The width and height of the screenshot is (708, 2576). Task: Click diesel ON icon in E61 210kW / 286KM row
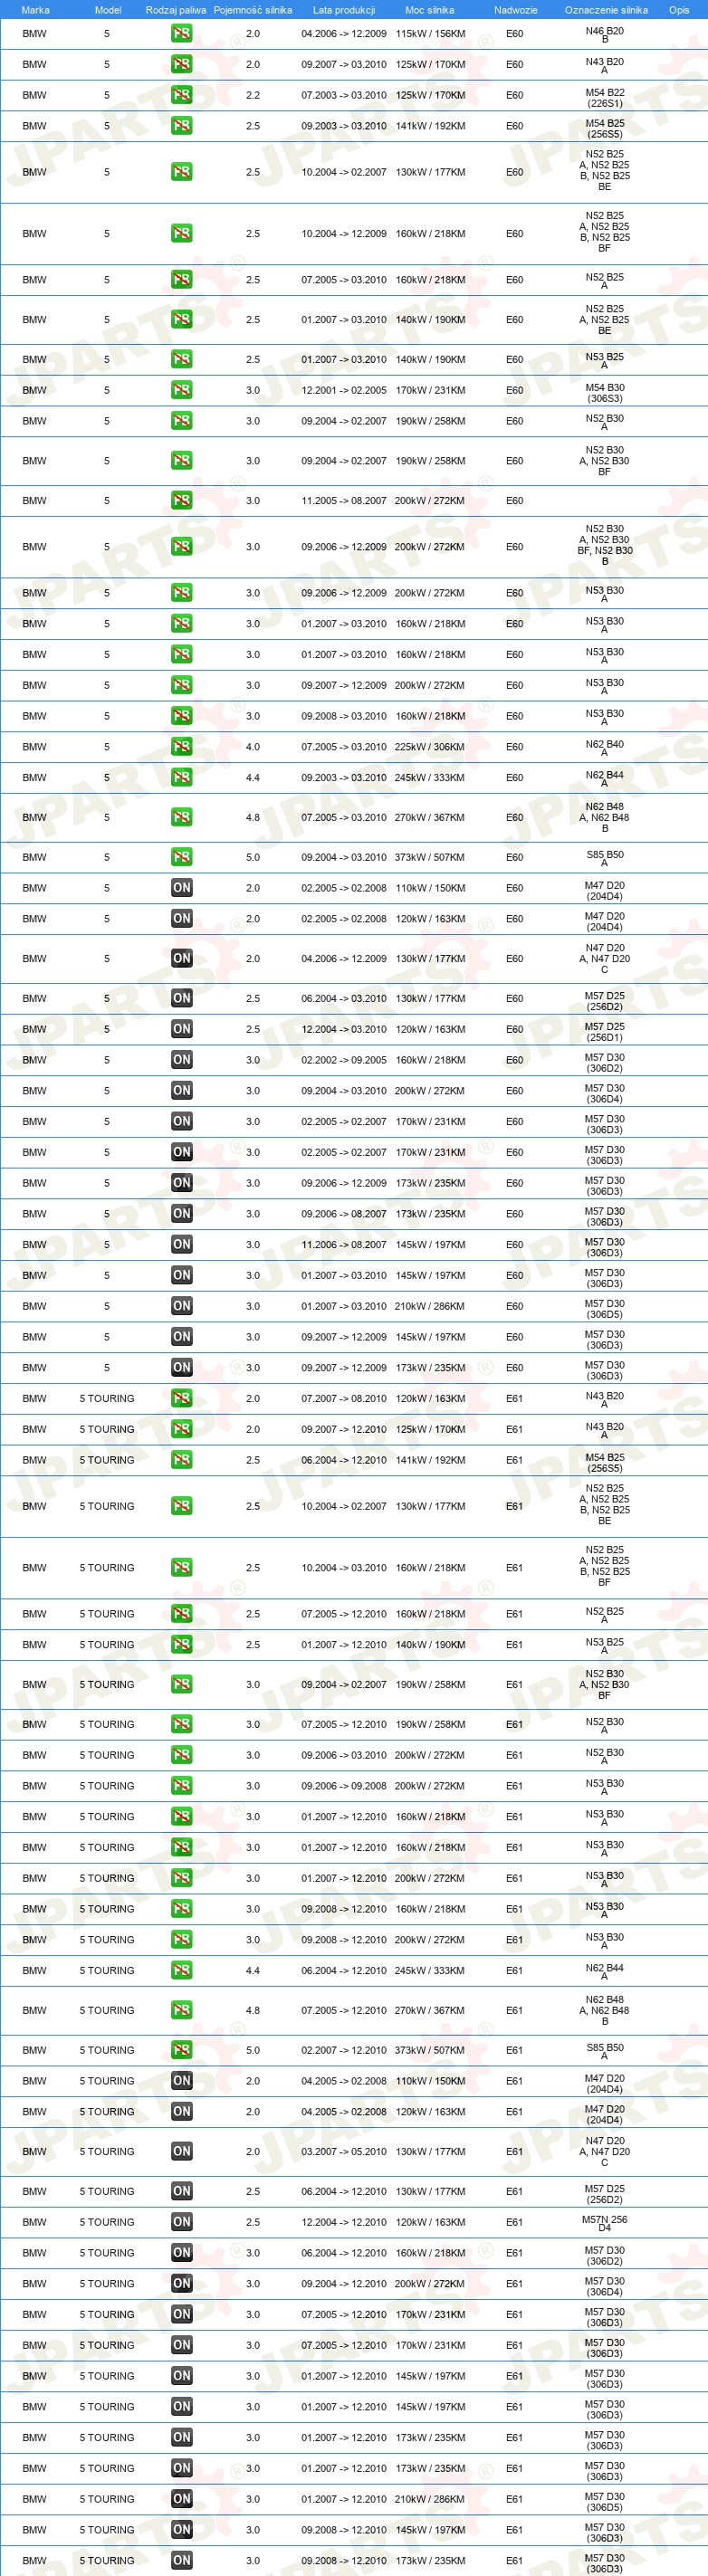(x=181, y=2499)
